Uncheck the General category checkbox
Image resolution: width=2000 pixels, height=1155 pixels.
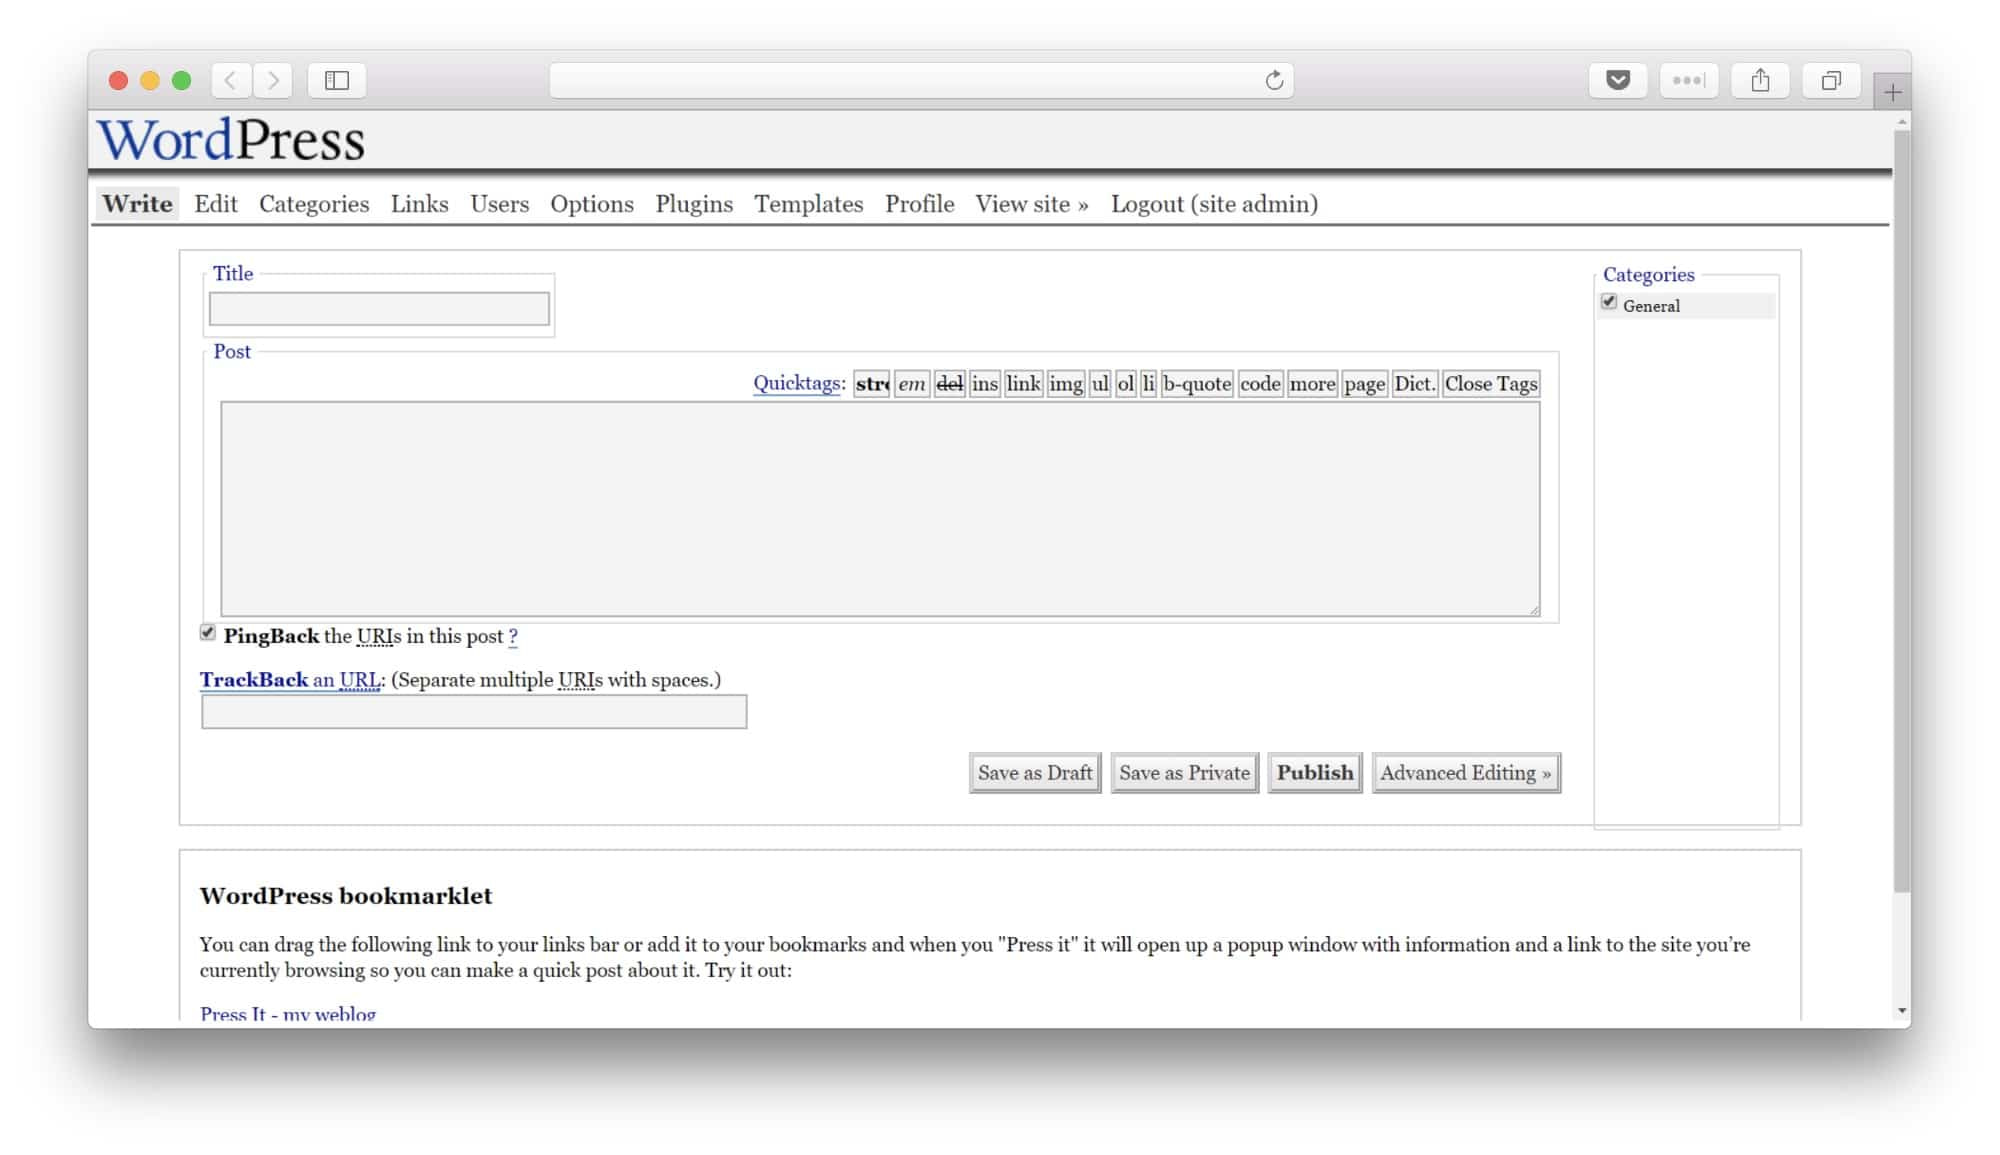coord(1609,302)
